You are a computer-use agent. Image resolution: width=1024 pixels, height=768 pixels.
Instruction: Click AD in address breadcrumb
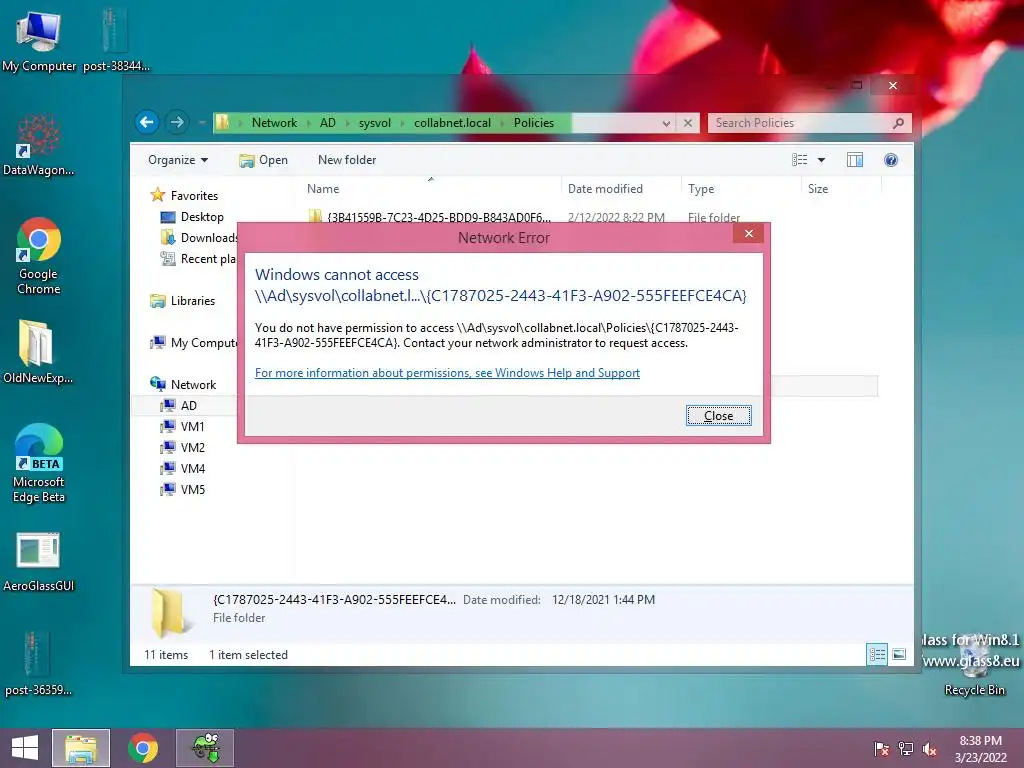(x=328, y=123)
